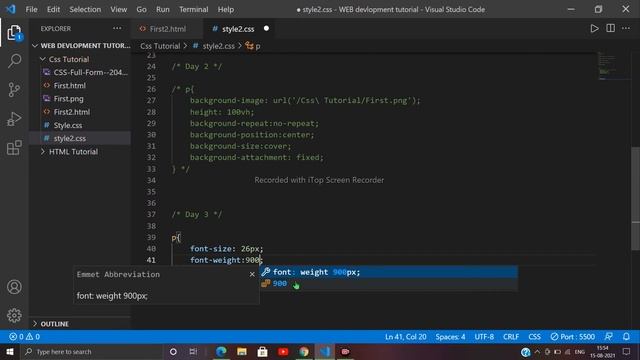Open the screen recorder taskbar icon

(x=345, y=351)
